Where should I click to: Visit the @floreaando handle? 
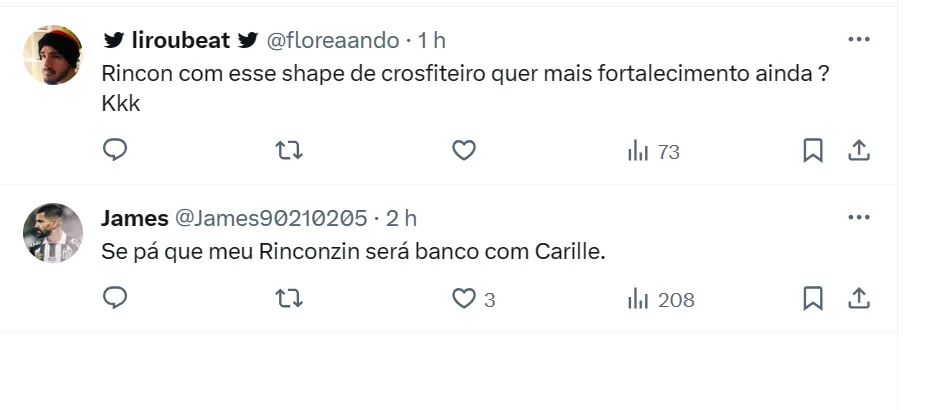click(x=331, y=41)
